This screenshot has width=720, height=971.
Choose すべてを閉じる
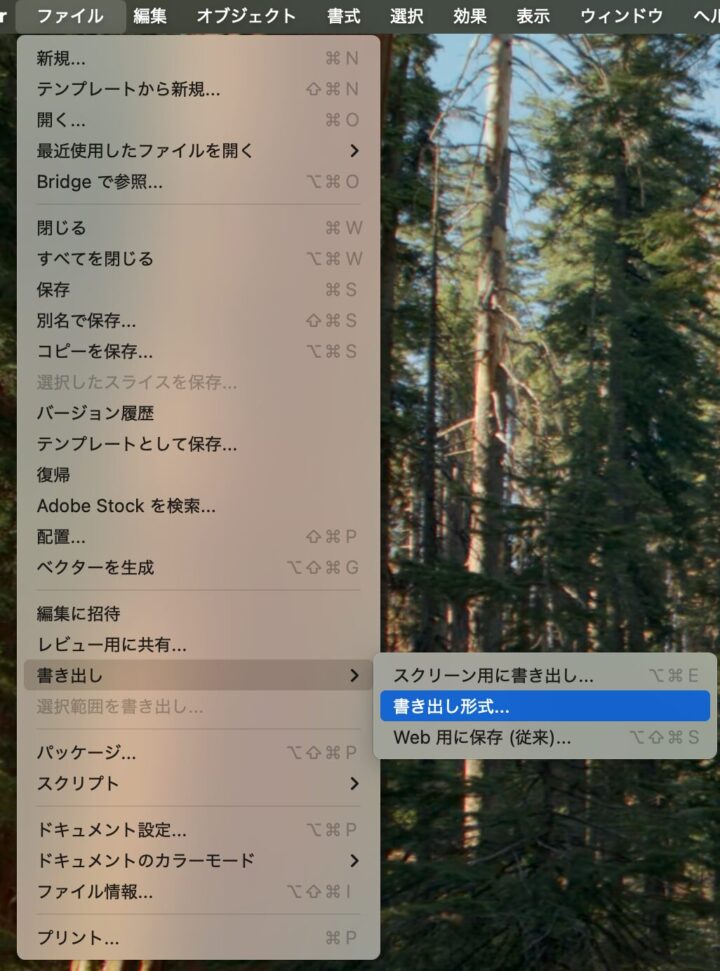pos(198,259)
